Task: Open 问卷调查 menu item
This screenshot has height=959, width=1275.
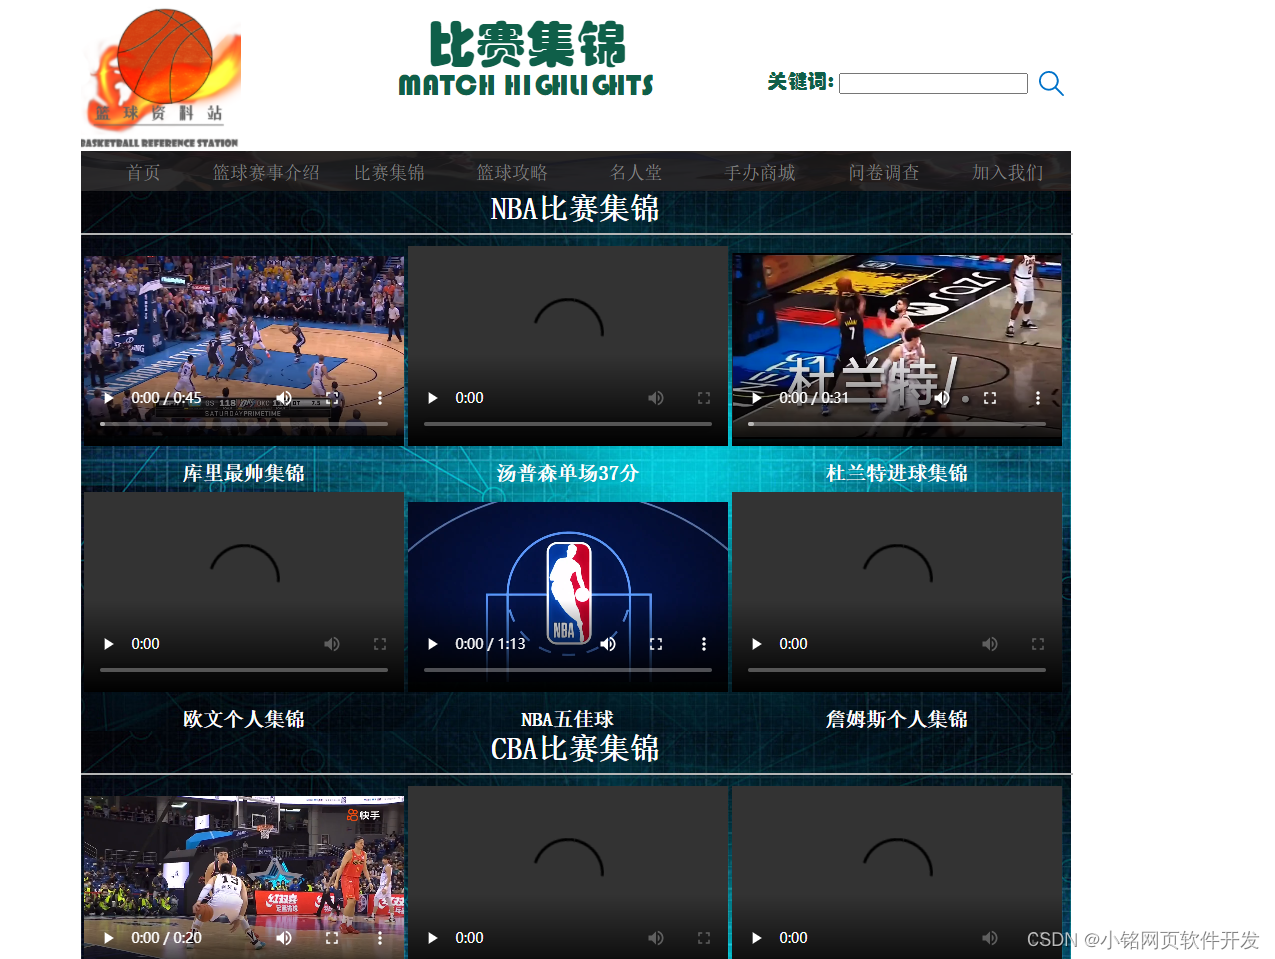Action: tap(884, 172)
